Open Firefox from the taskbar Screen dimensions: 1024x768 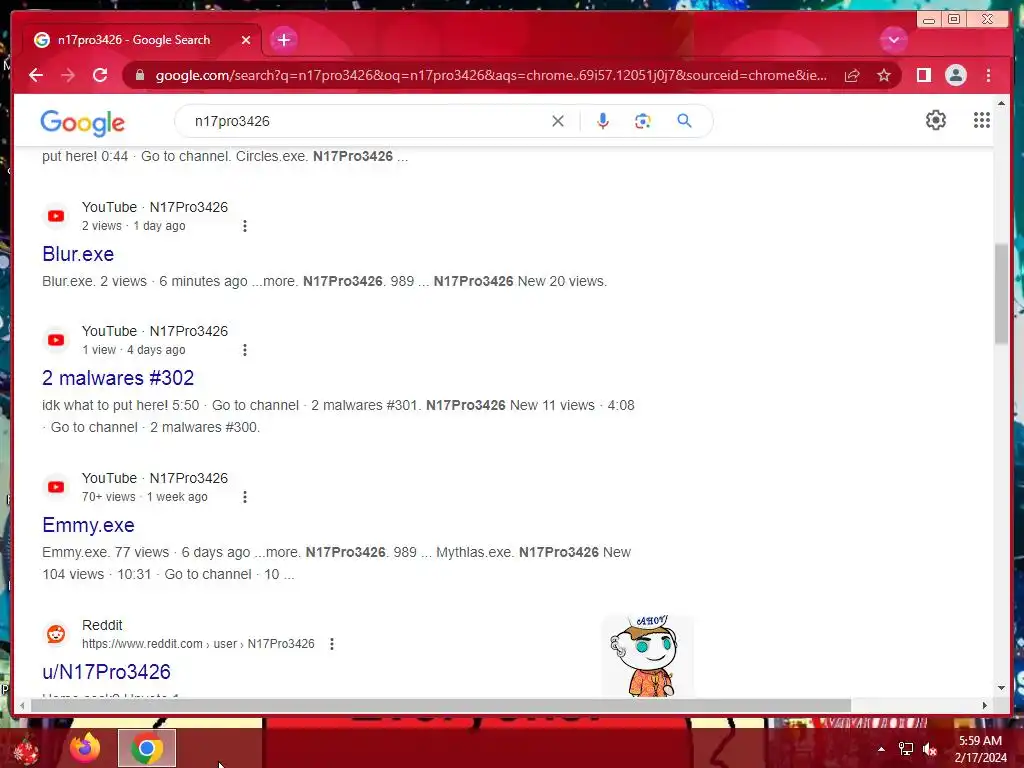tap(85, 748)
